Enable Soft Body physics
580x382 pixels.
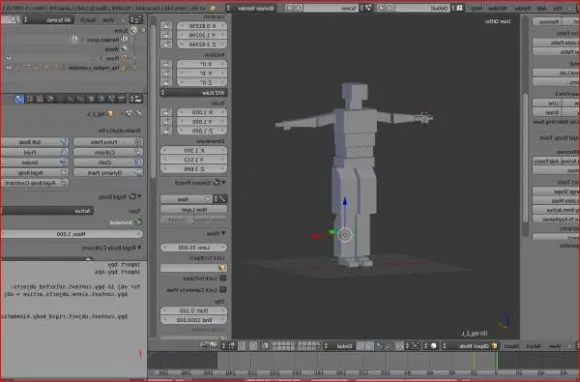click(x=35, y=142)
